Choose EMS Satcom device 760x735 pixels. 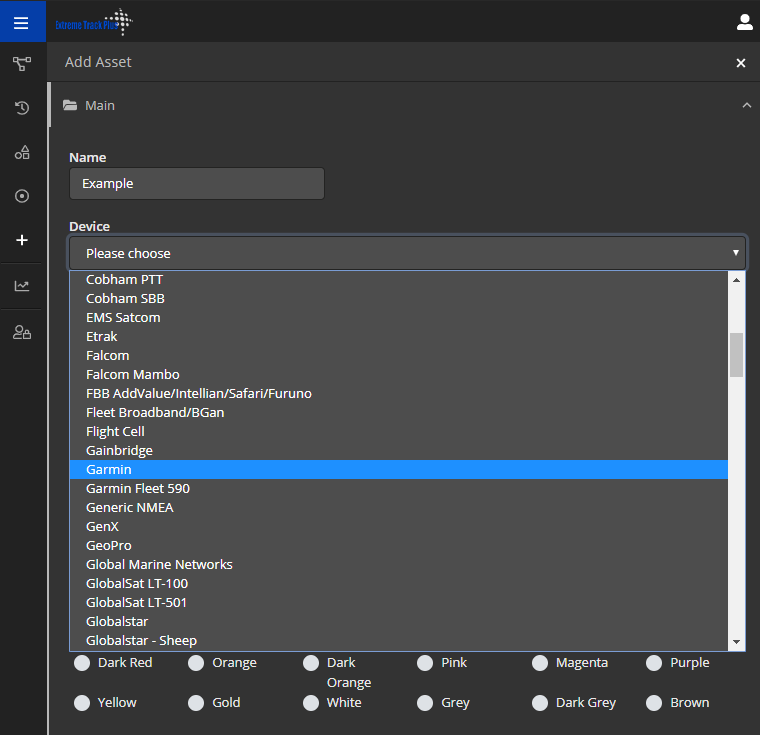(398, 318)
